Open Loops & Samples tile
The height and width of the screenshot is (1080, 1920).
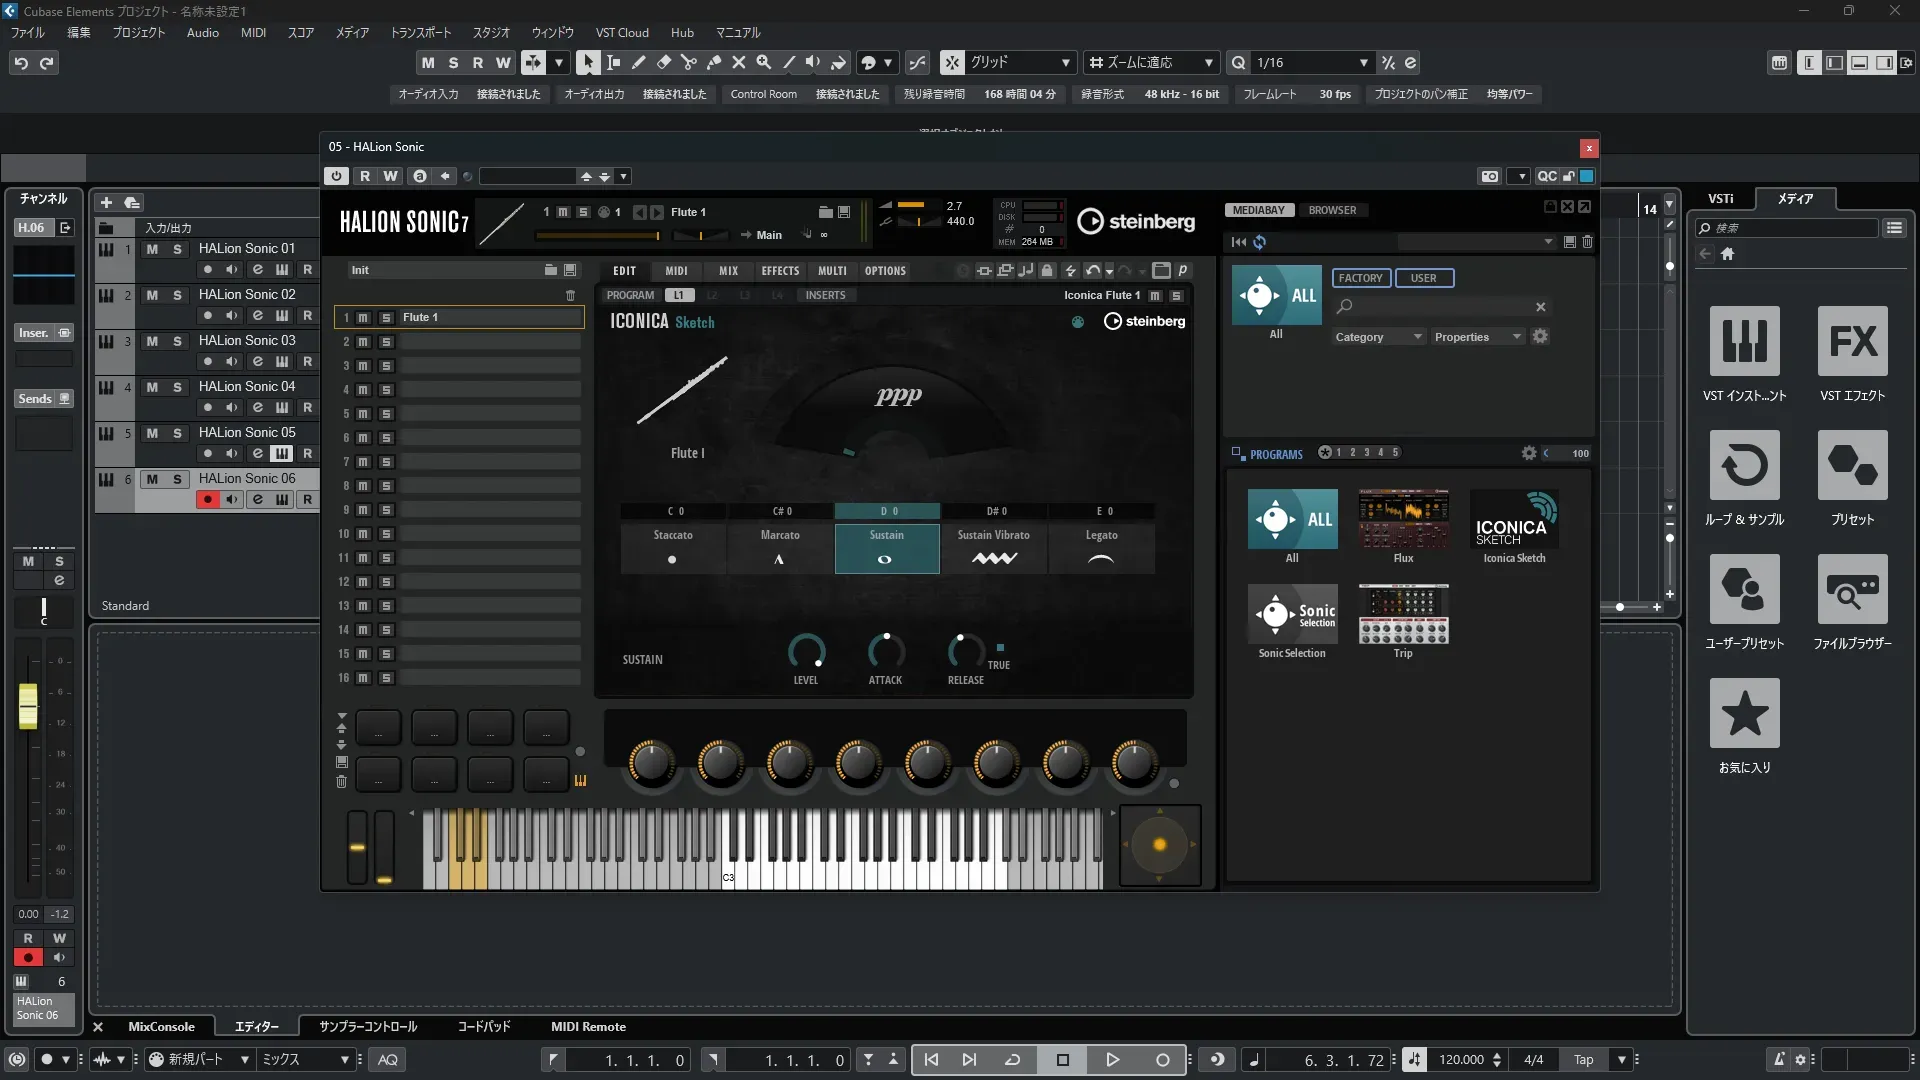(1744, 465)
